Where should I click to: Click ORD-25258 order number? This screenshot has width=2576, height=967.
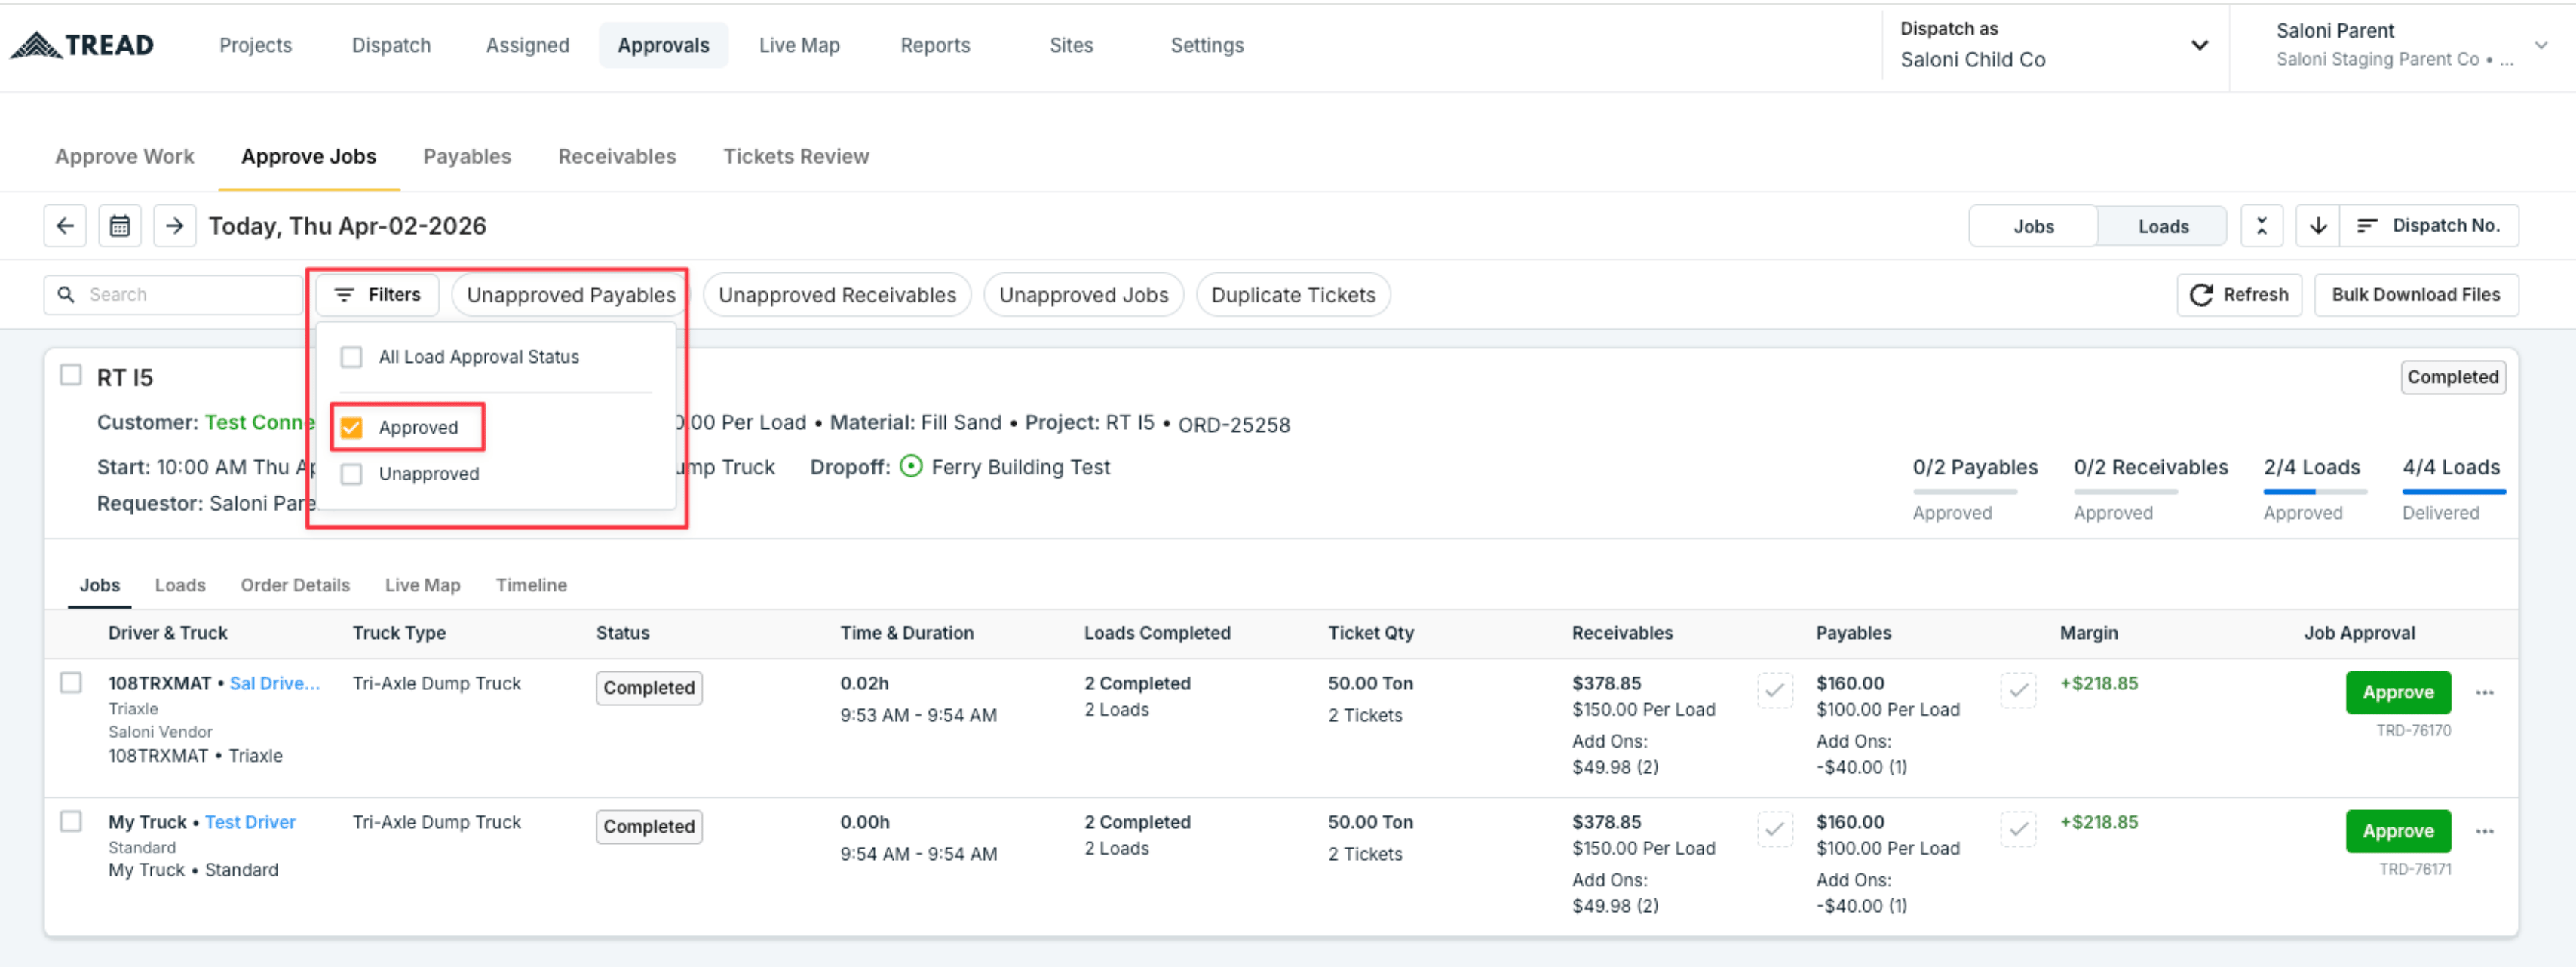tap(1234, 425)
